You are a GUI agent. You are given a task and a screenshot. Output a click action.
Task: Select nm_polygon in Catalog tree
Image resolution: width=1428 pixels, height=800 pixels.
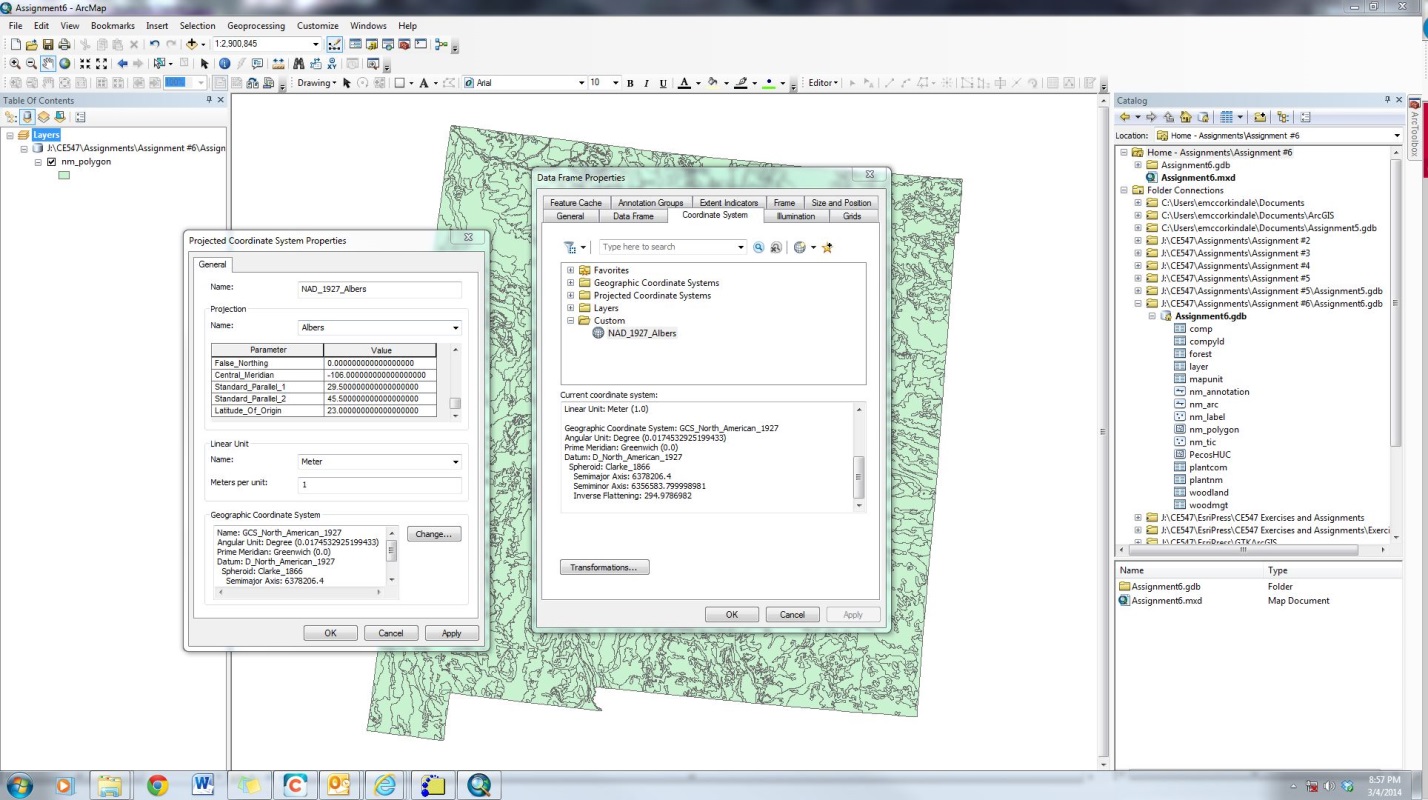1214,430
